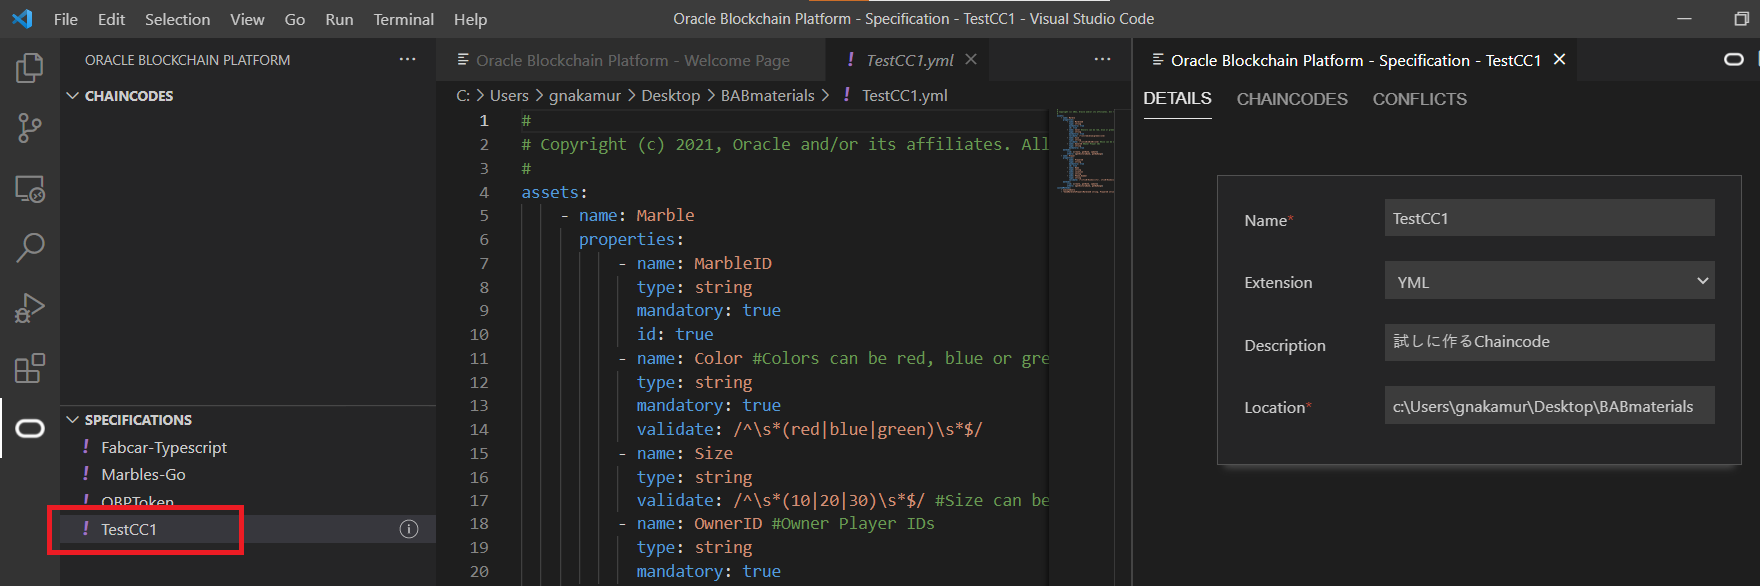Open the Extensions view

tap(30, 368)
